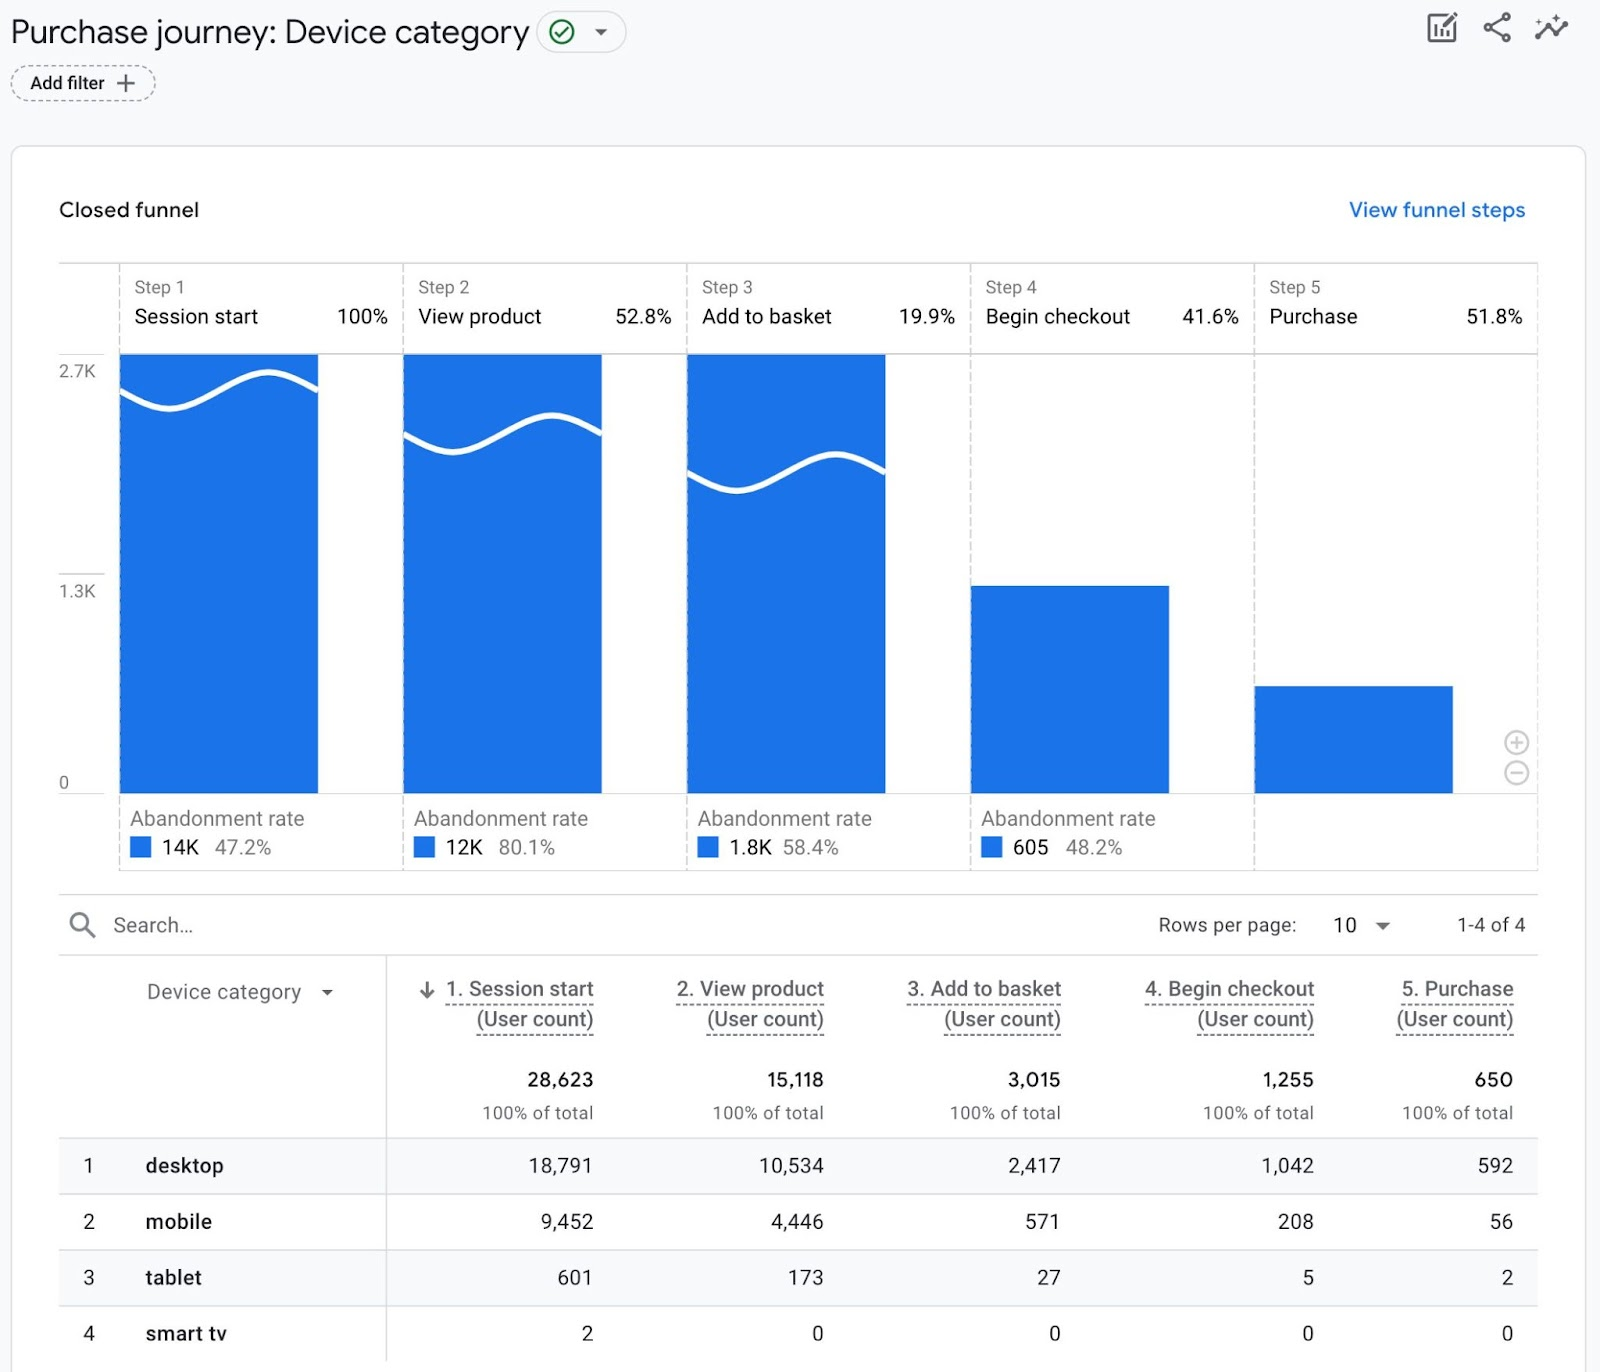1600x1372 pixels.
Task: Zoom out of the funnel chart
Action: pyautogui.click(x=1516, y=771)
